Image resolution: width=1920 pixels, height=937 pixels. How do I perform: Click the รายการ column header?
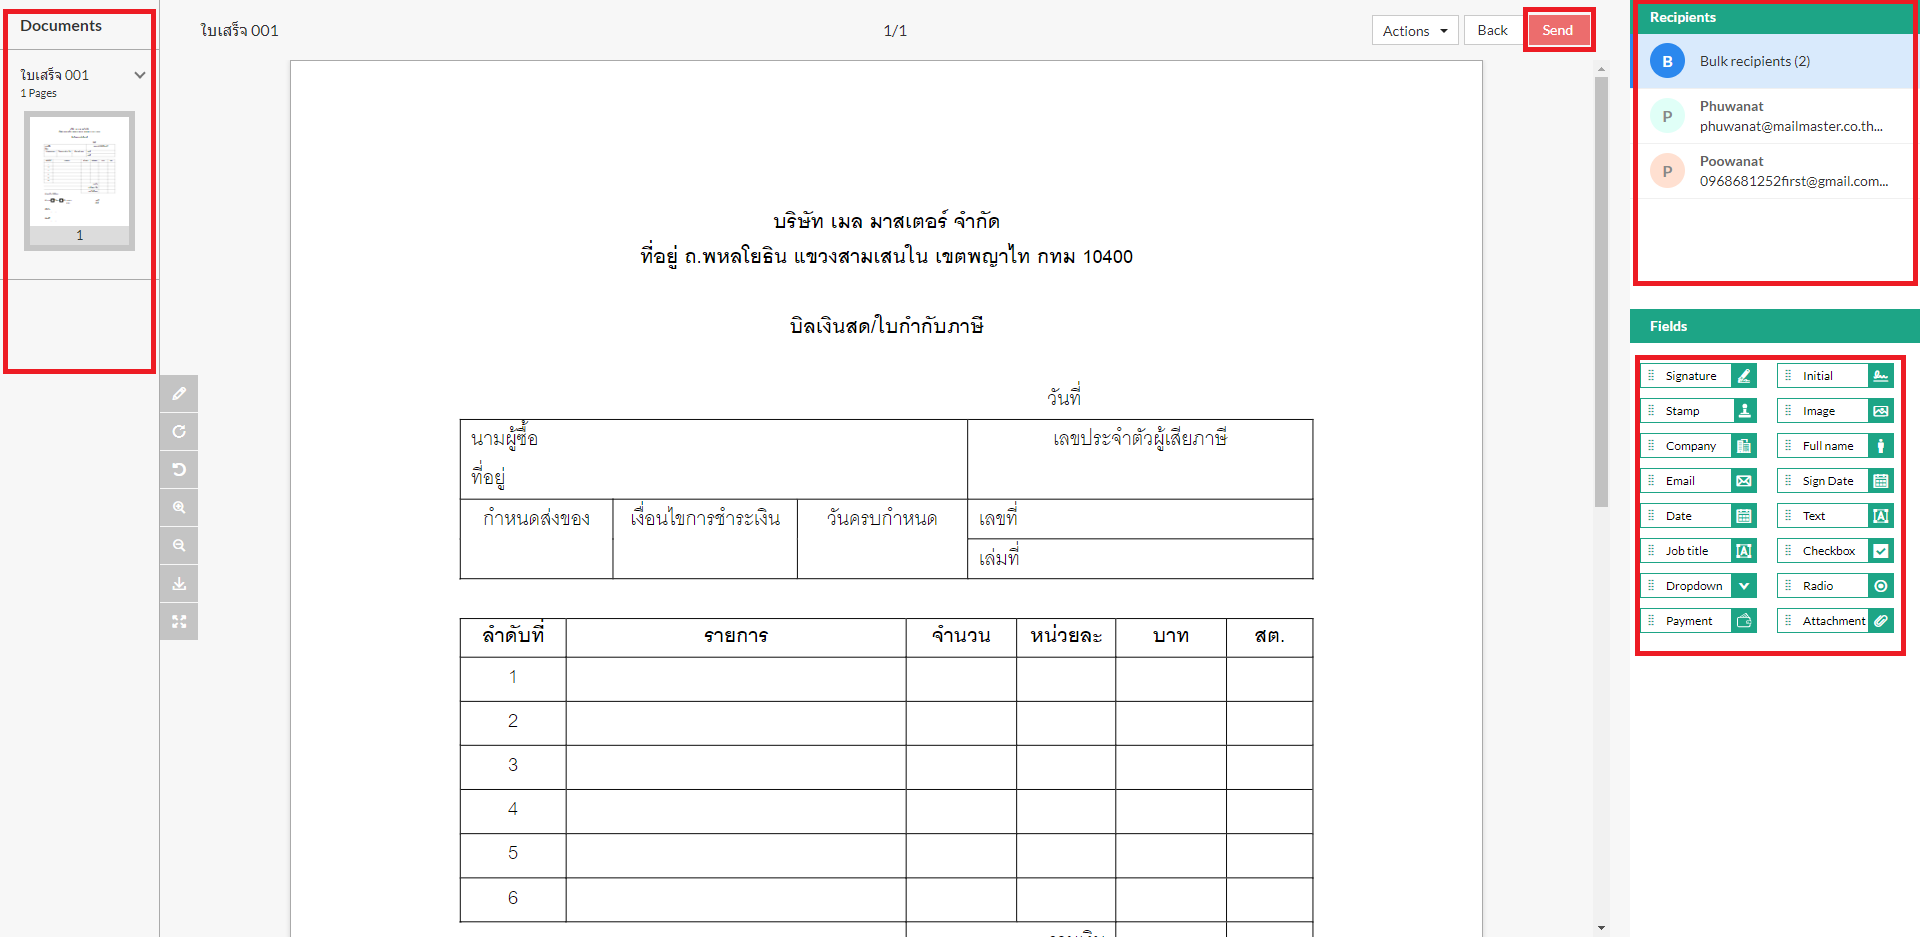[x=736, y=637]
